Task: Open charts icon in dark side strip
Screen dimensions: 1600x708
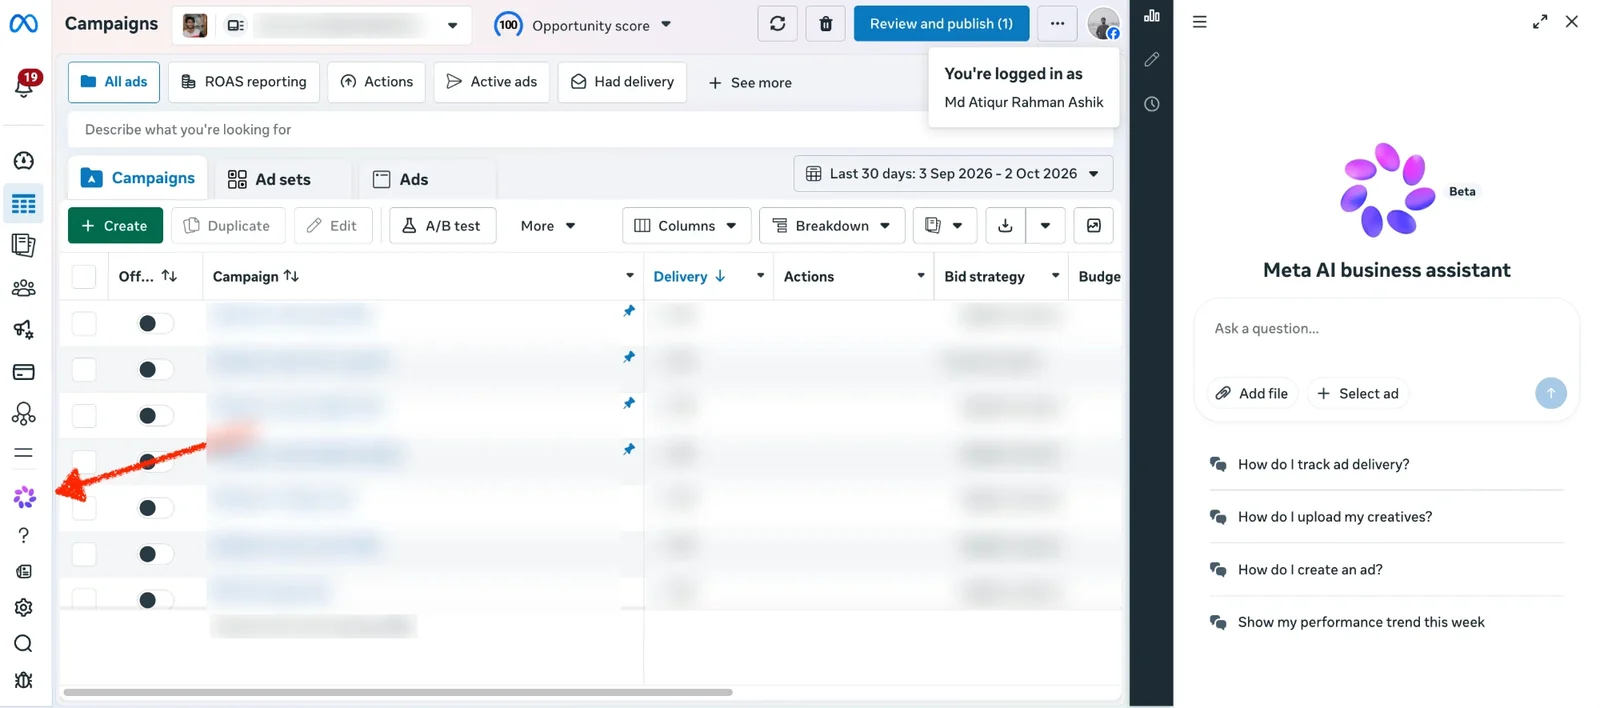Action: [1152, 15]
